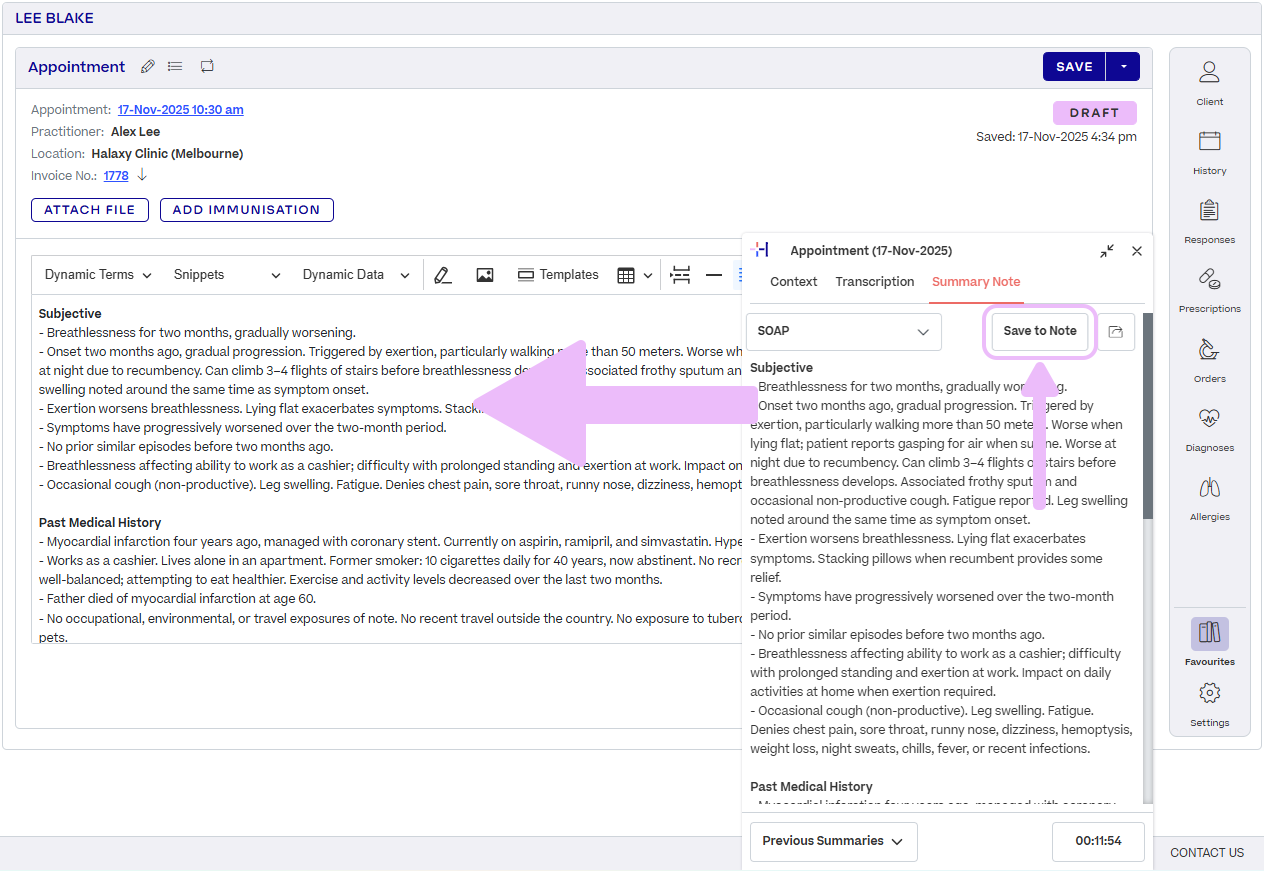Click the page break icon in editor toolbar
The width and height of the screenshot is (1264, 871).
tap(681, 275)
